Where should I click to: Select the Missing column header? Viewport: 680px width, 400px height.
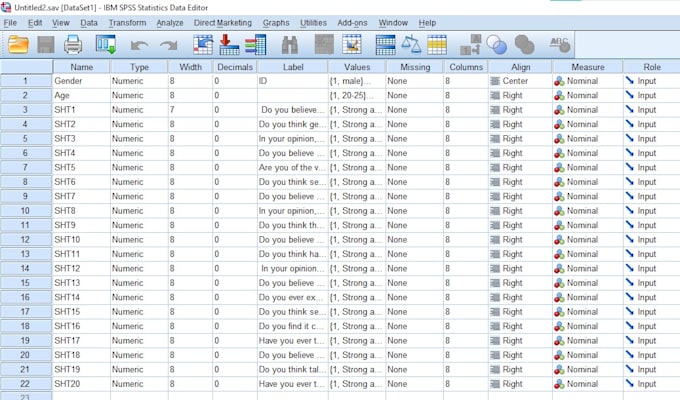415,67
